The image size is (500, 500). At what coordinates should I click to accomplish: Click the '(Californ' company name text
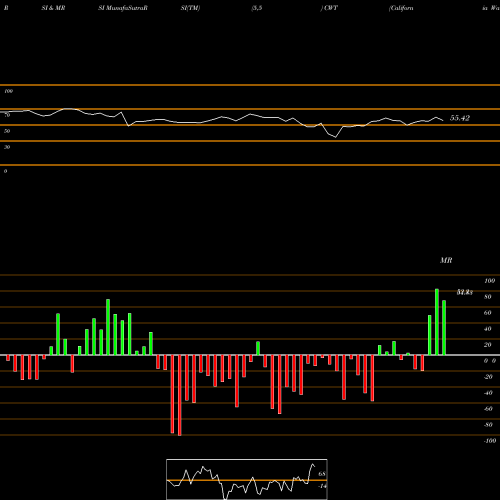401,8
